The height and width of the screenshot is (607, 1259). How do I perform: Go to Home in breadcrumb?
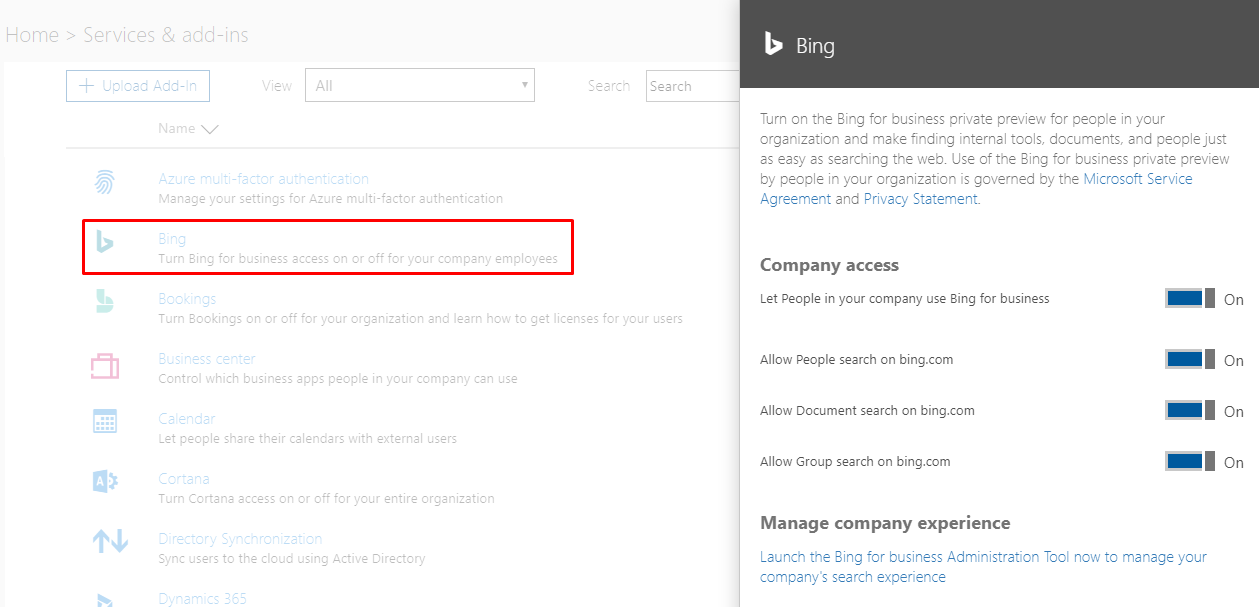(32, 35)
